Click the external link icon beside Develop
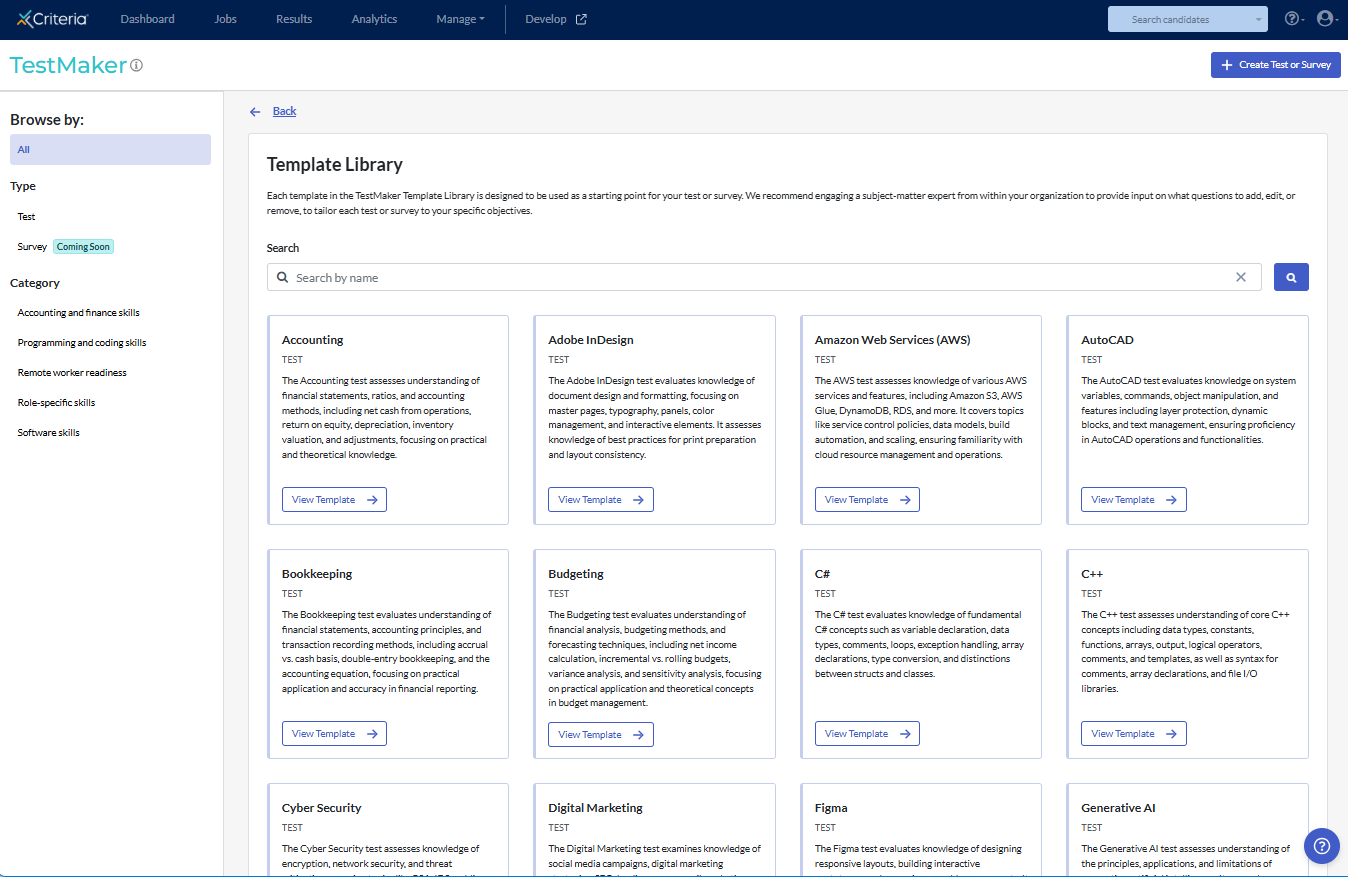The height and width of the screenshot is (877, 1348). [581, 19]
